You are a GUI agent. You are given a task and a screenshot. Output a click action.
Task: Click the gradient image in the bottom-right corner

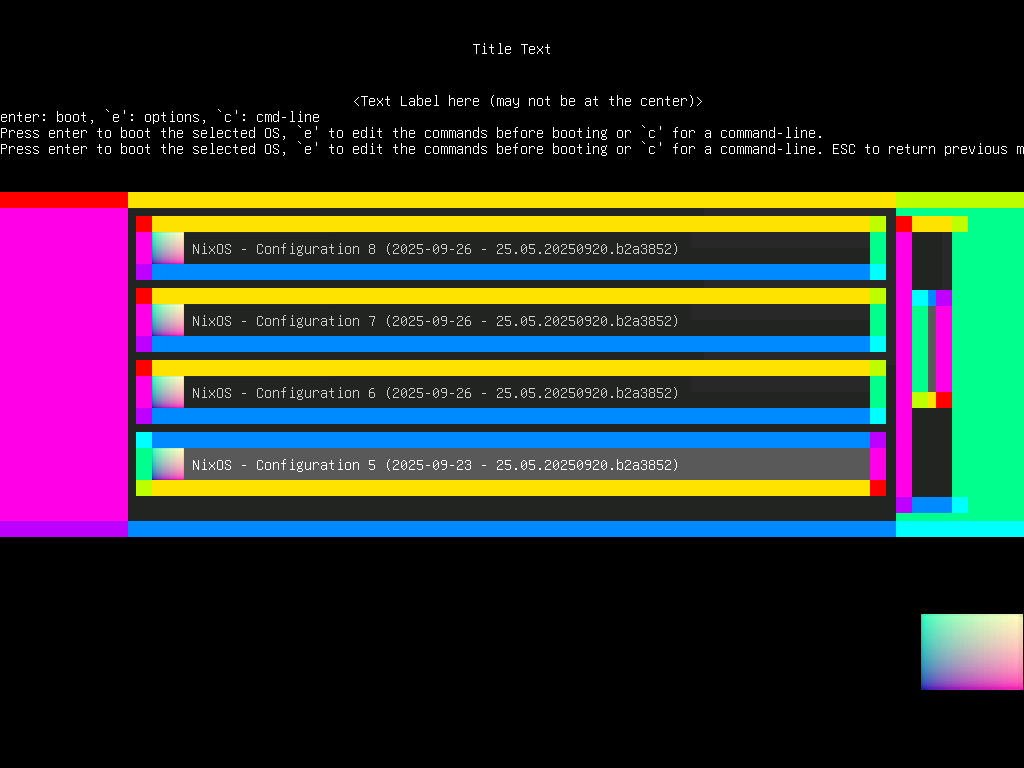pyautogui.click(x=971, y=651)
